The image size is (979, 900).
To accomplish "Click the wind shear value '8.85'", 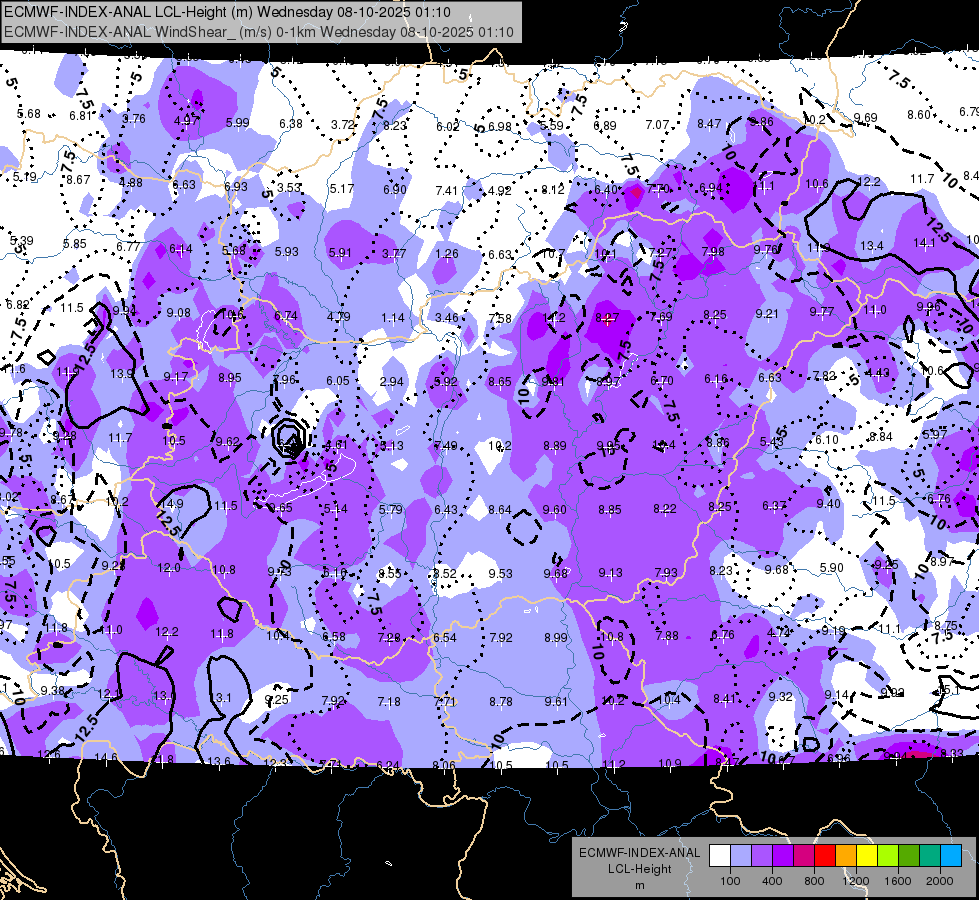I will click(609, 510).
